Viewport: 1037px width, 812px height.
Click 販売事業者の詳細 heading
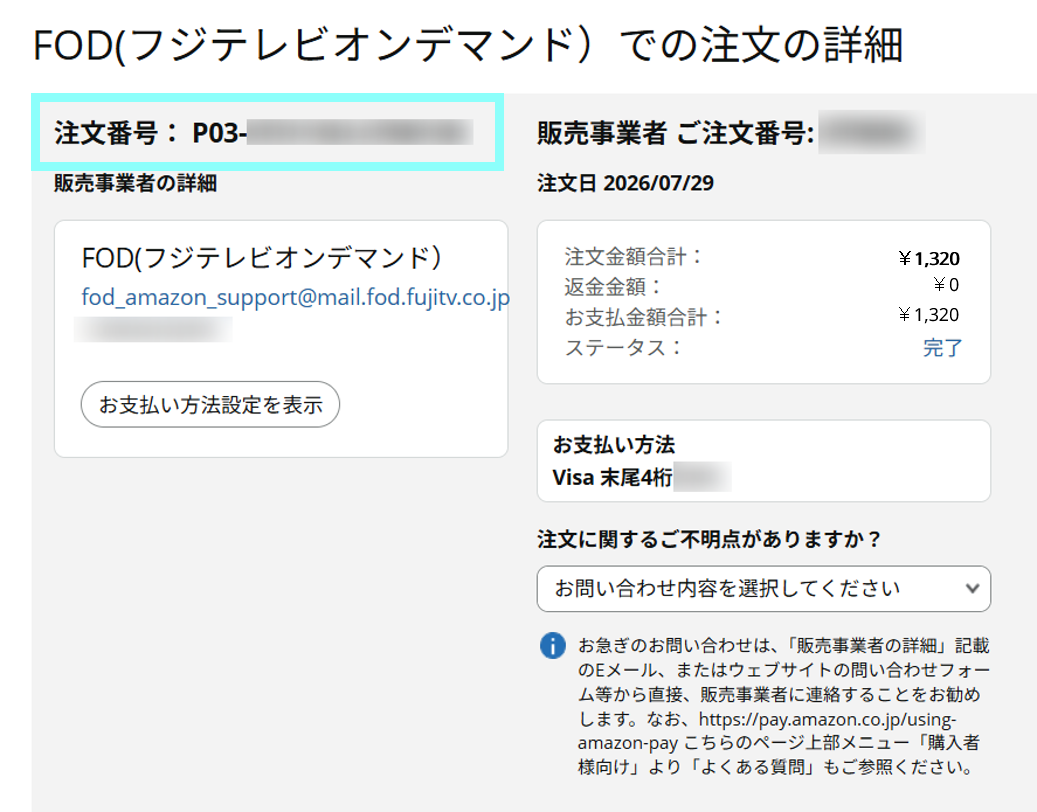click(x=136, y=183)
